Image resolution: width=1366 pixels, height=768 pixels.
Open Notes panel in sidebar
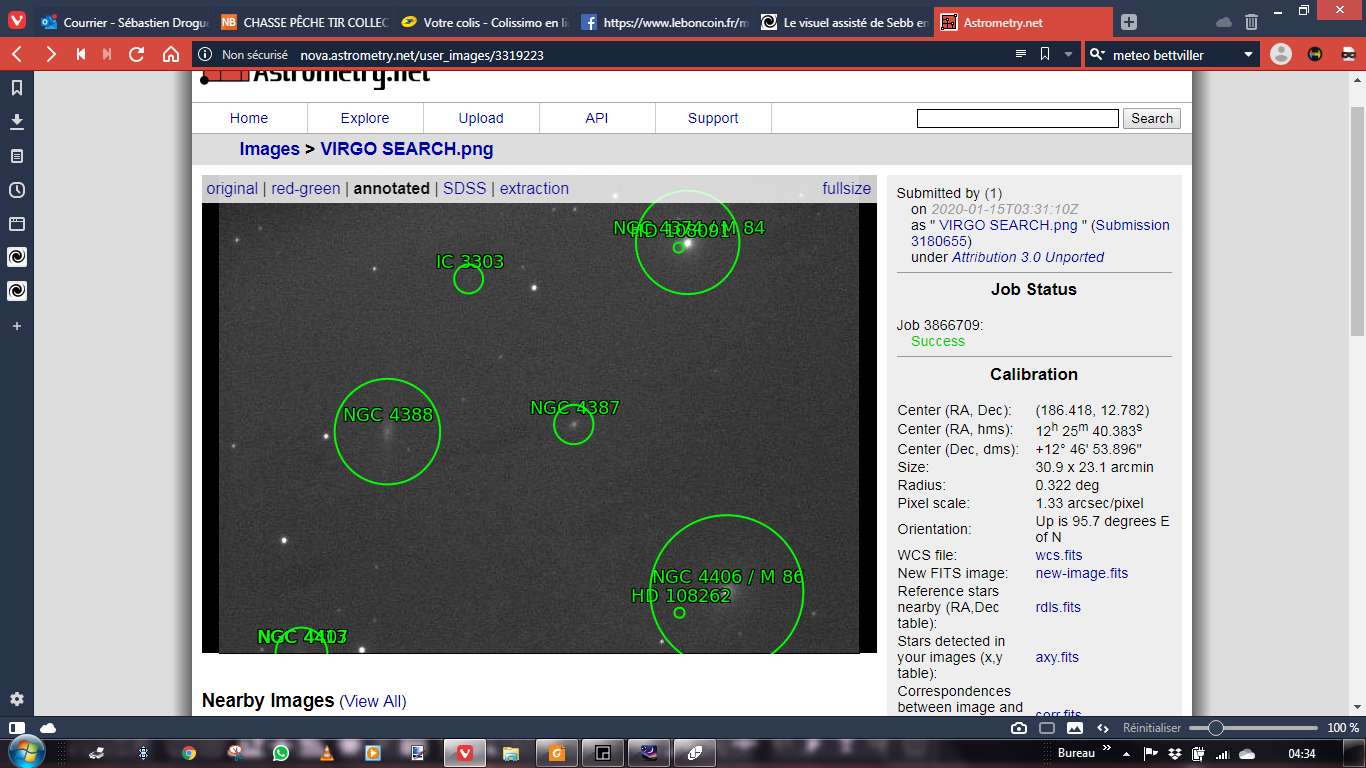coord(17,156)
